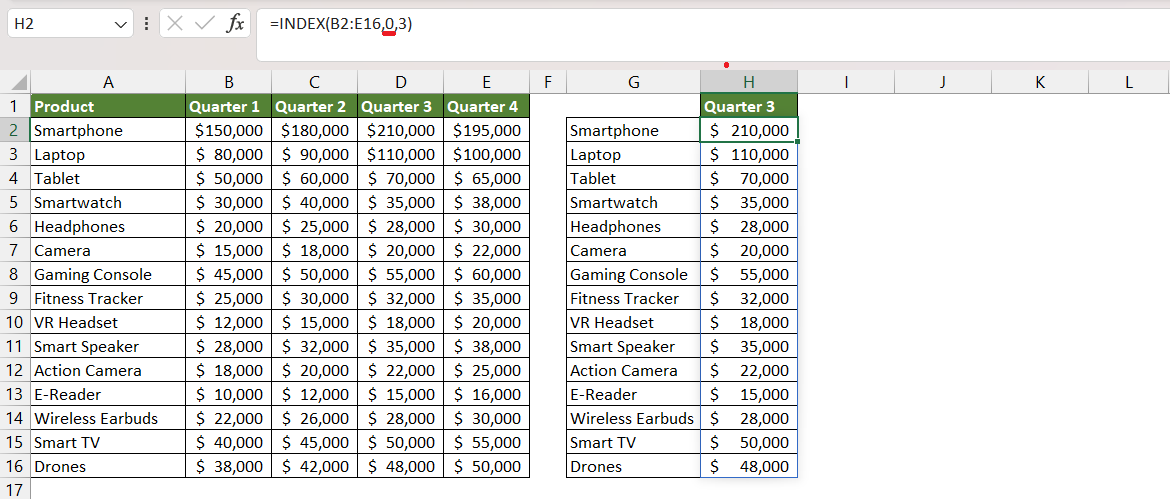This screenshot has height=499, width=1170.
Task: Select E-Reader in column A
Action: (108, 394)
